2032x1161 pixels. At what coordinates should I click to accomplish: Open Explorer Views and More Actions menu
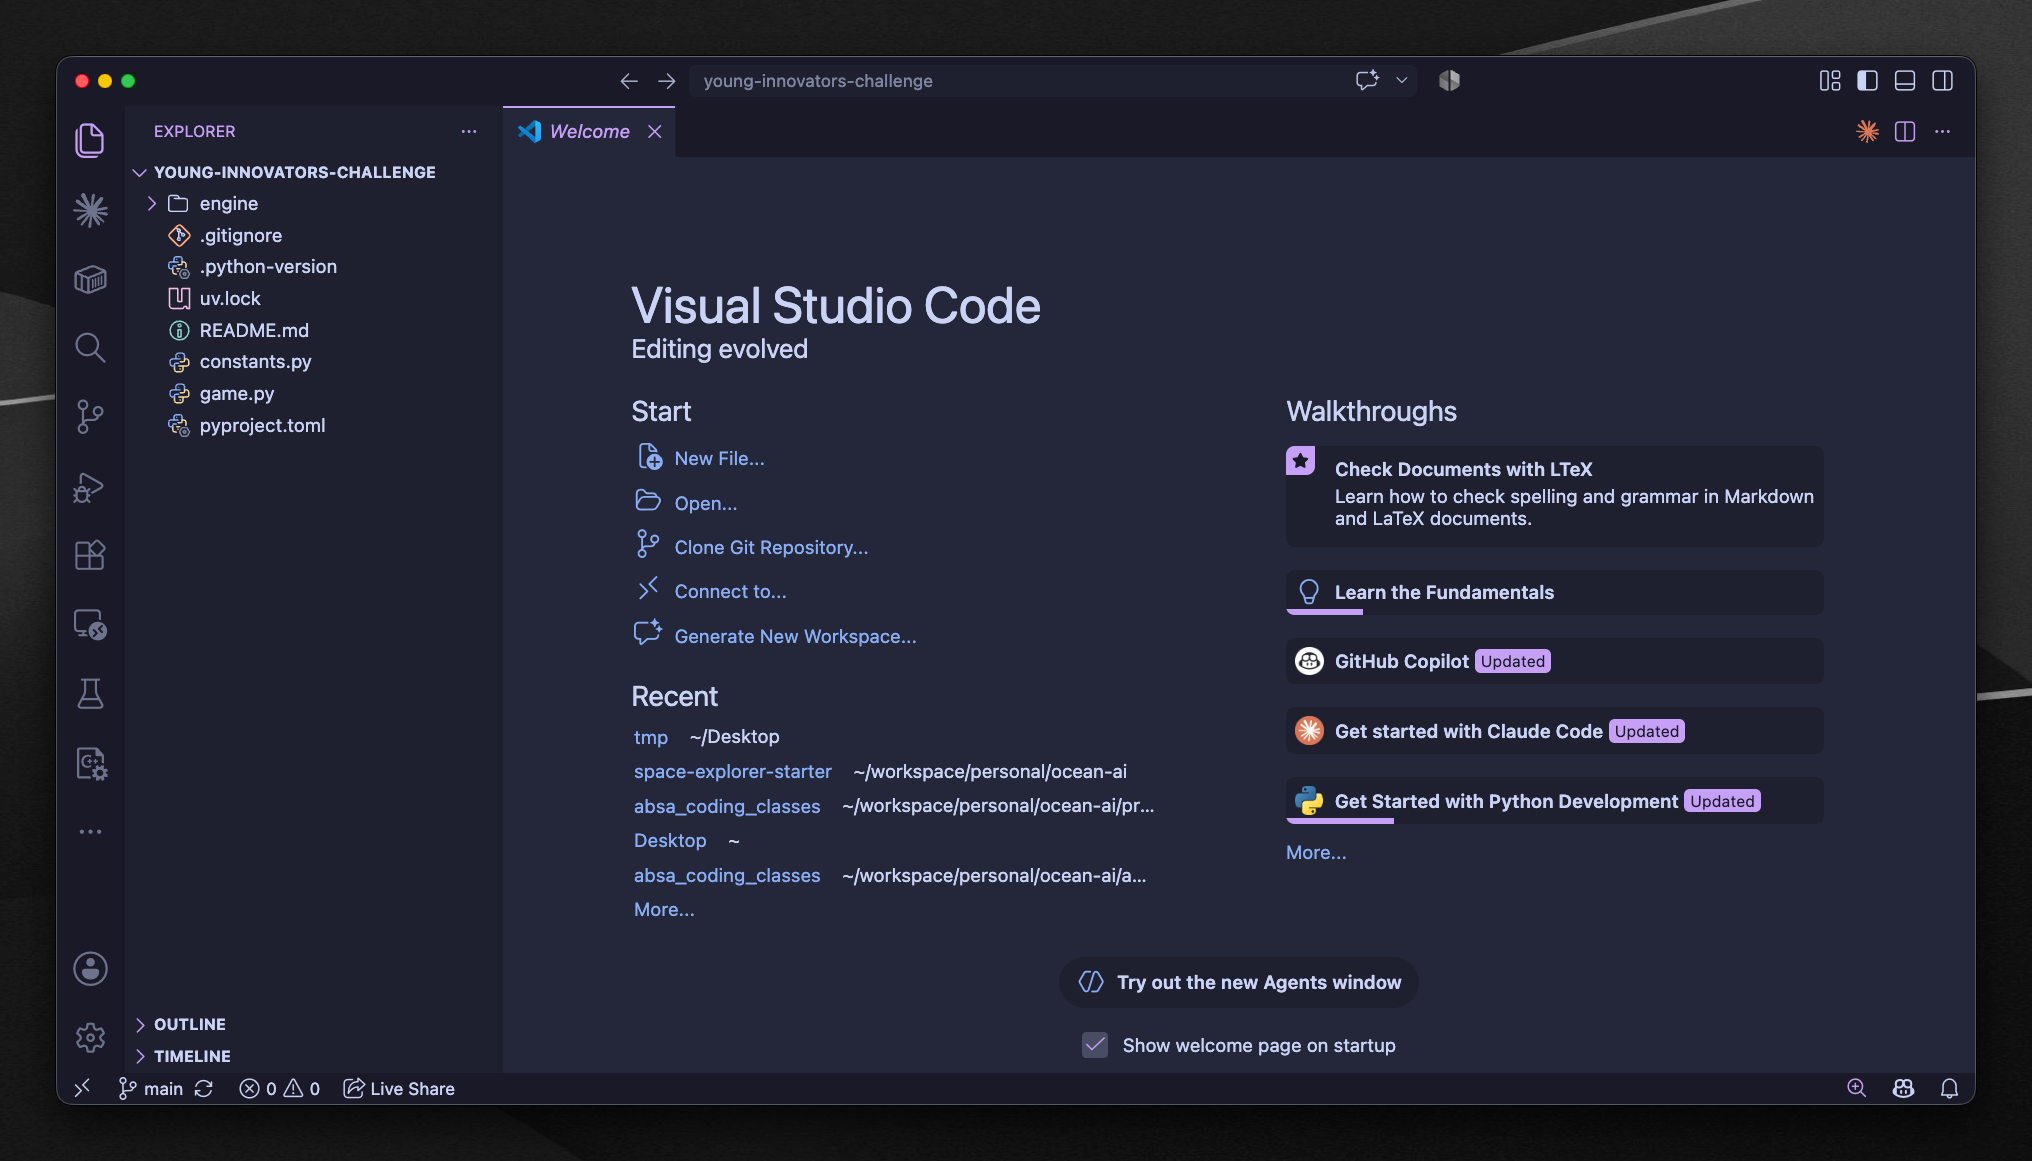tap(469, 132)
